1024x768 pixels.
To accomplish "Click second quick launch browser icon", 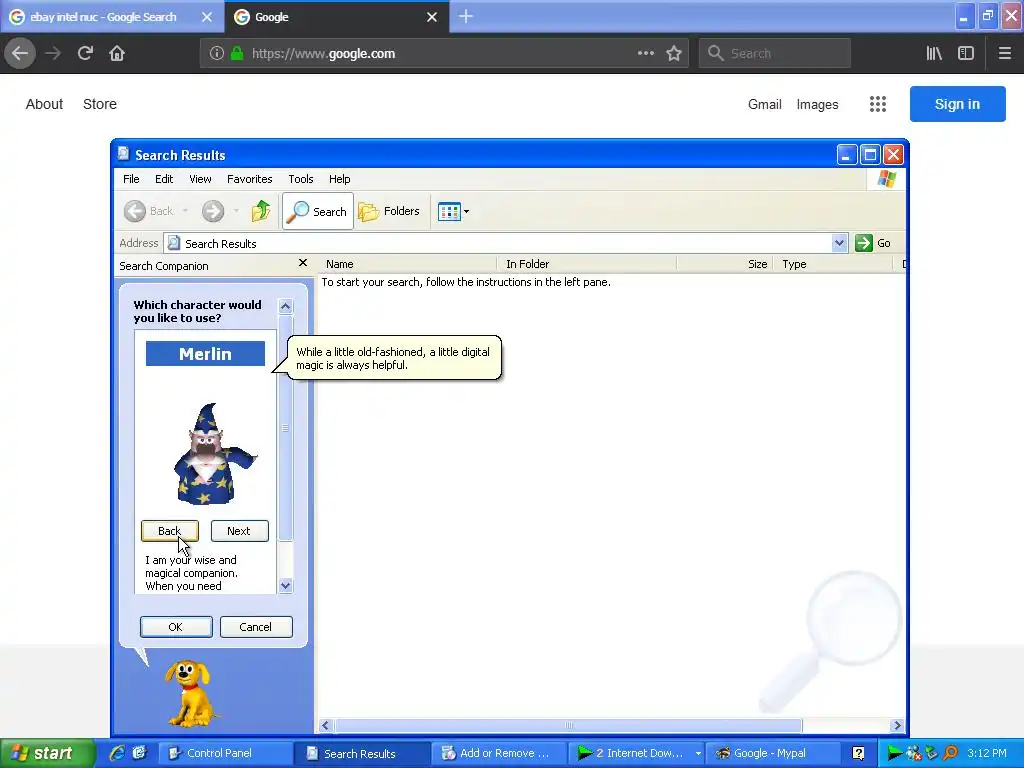I will (139, 753).
